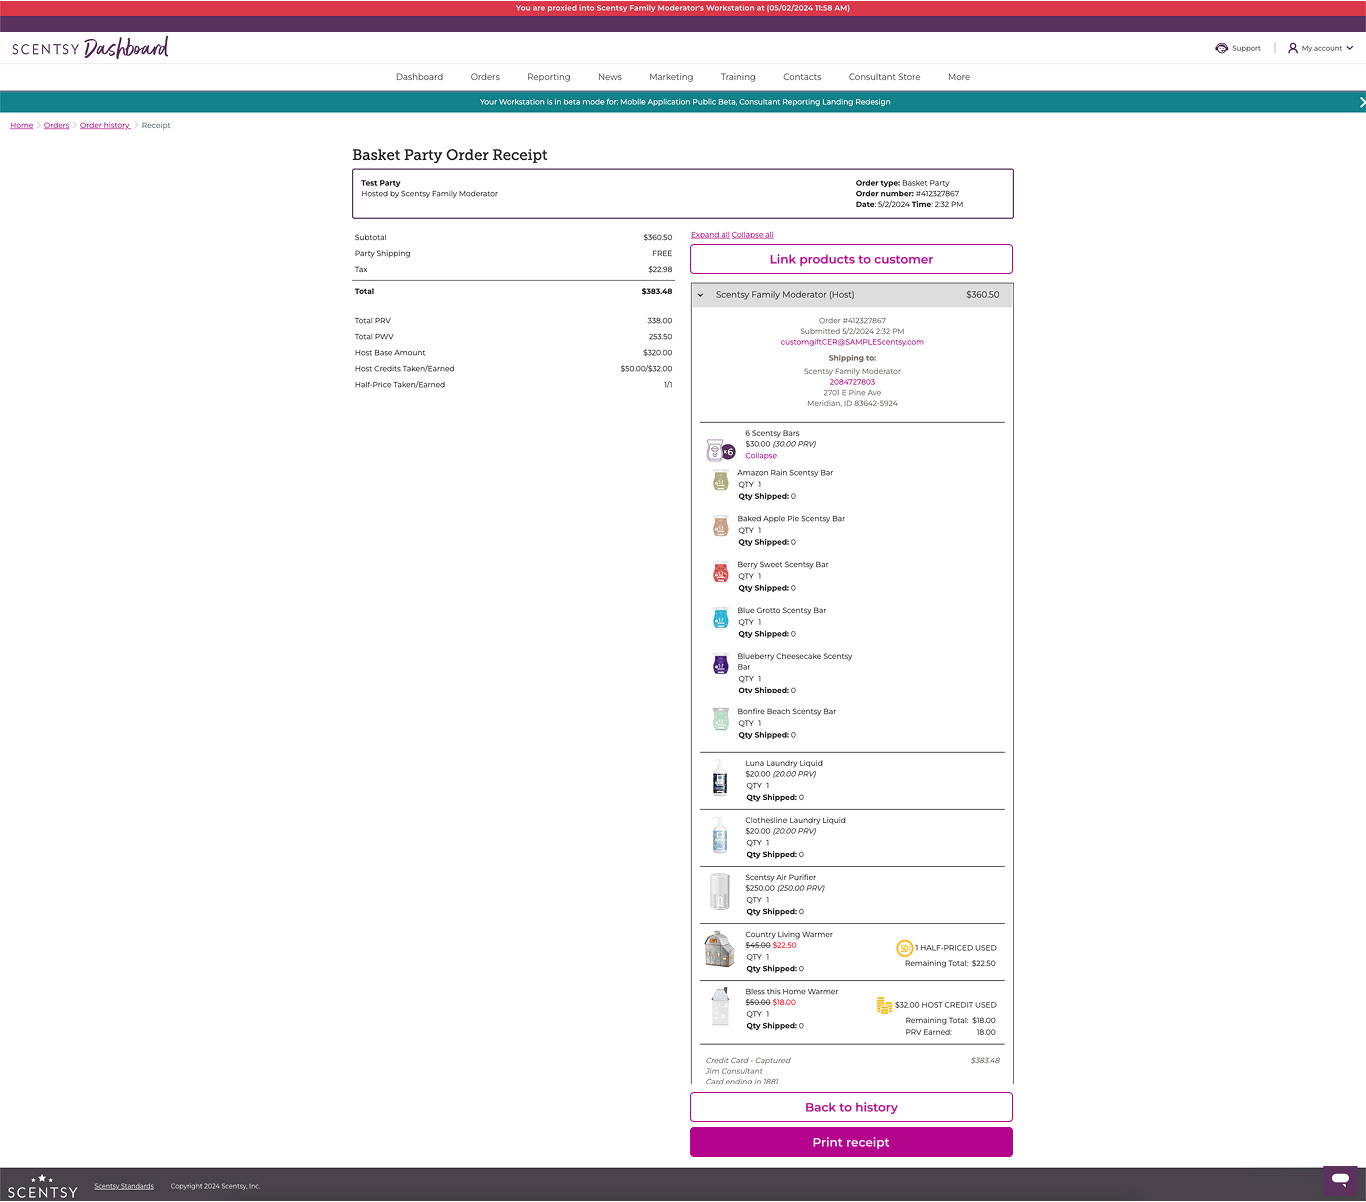
Task: Open My account user icon
Action: pyautogui.click(x=1293, y=48)
